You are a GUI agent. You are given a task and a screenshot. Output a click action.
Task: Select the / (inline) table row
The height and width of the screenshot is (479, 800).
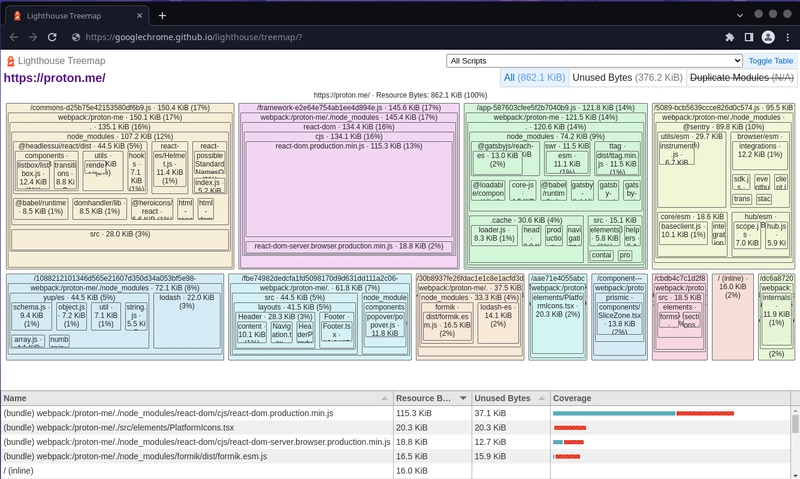pos(396,470)
